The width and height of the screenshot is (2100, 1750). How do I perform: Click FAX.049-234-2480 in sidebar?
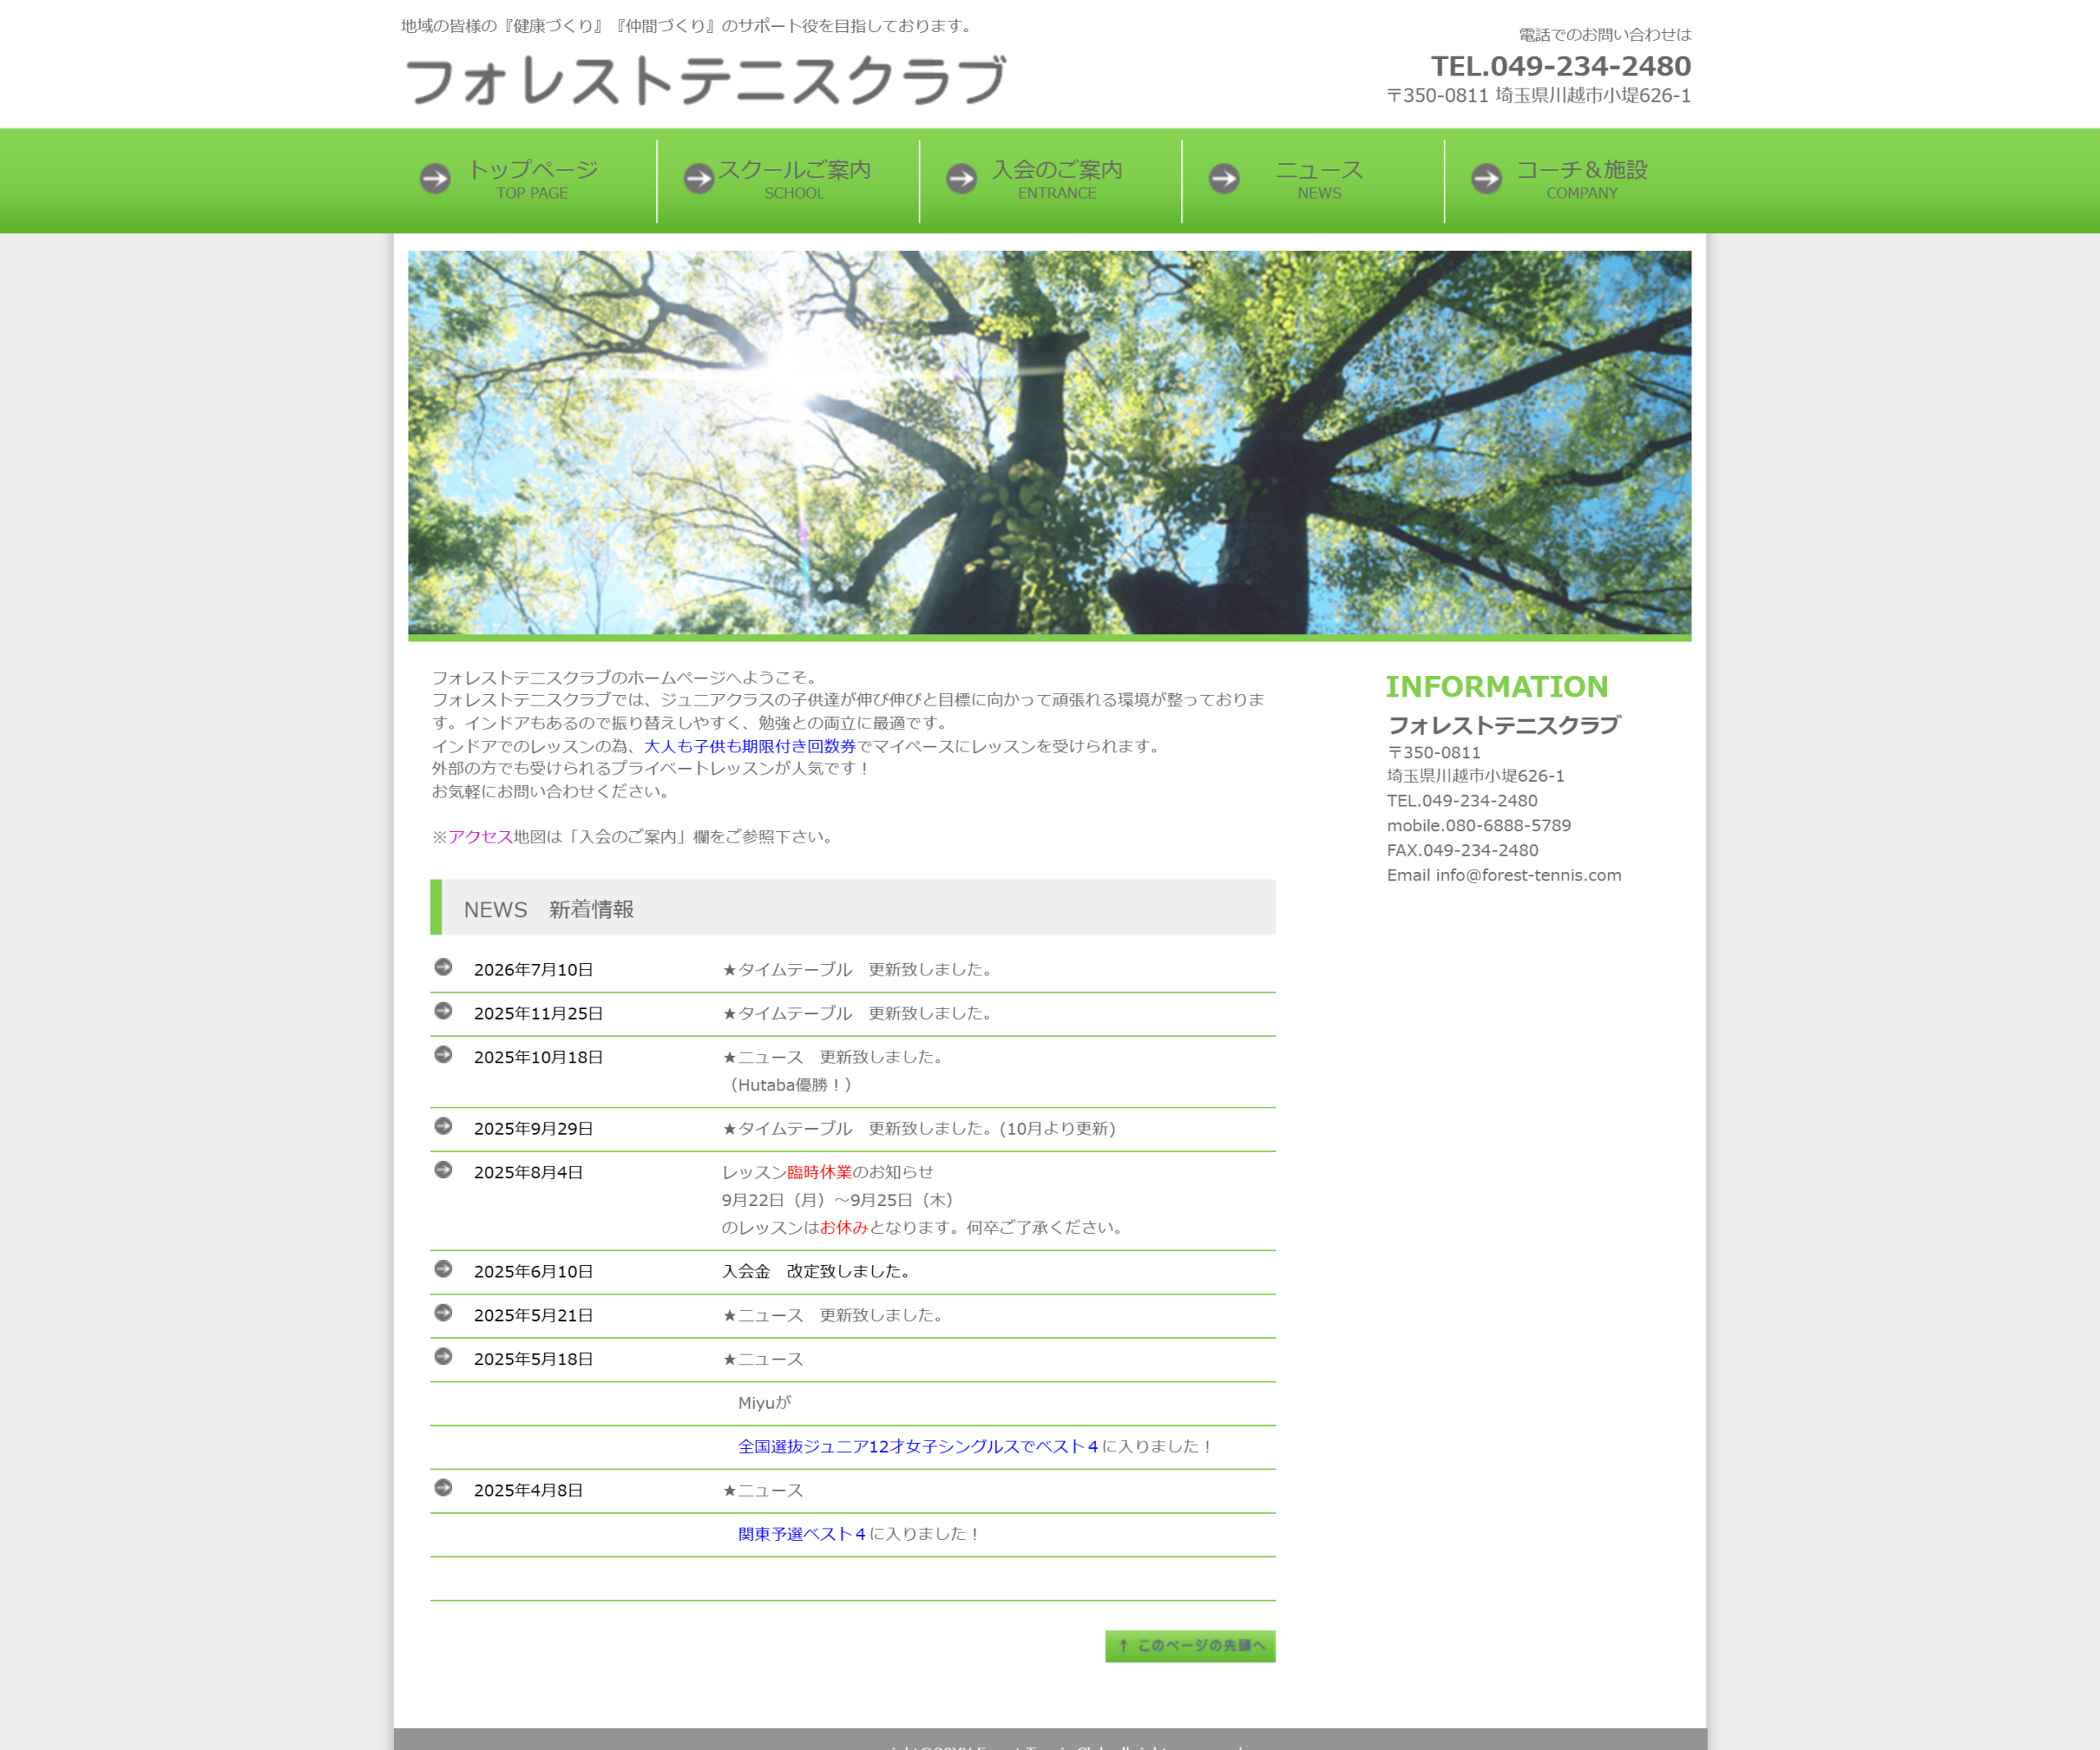[x=1463, y=851]
